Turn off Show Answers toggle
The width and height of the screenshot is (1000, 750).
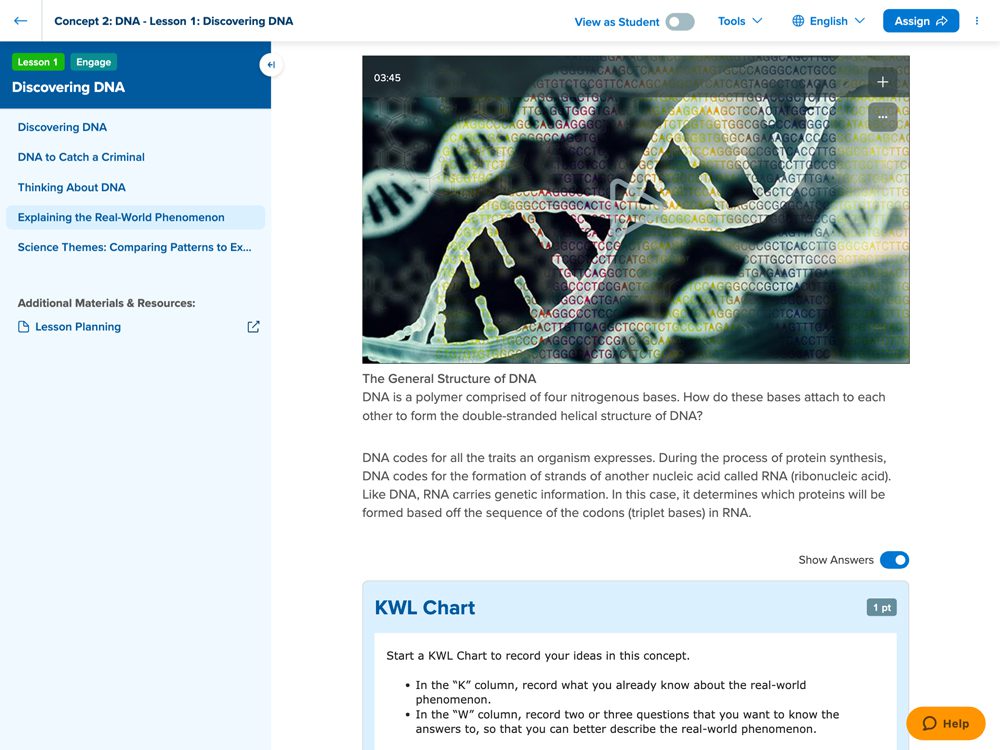[x=894, y=560]
